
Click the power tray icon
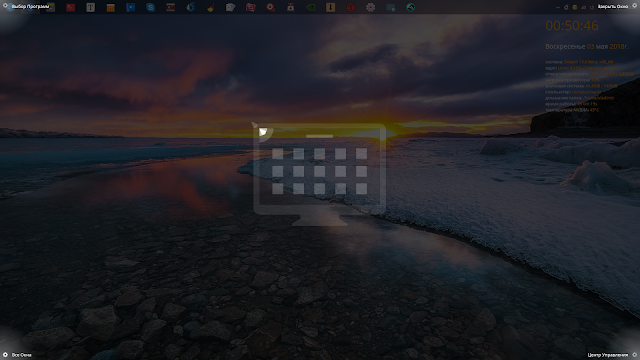pyautogui.click(x=592, y=7)
